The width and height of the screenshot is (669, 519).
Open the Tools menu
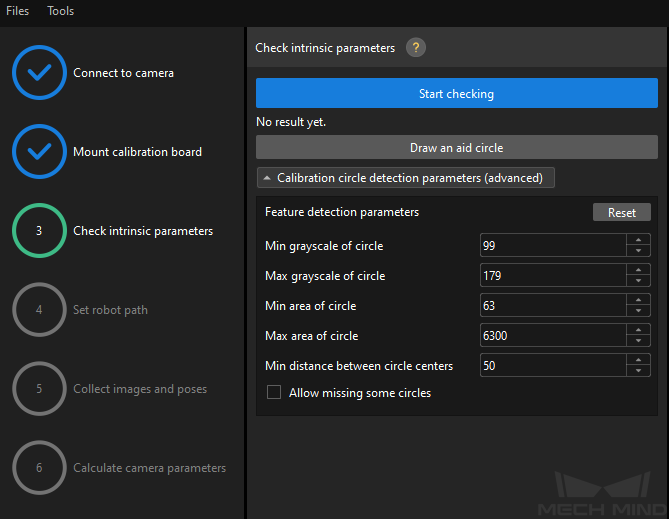[x=61, y=11]
